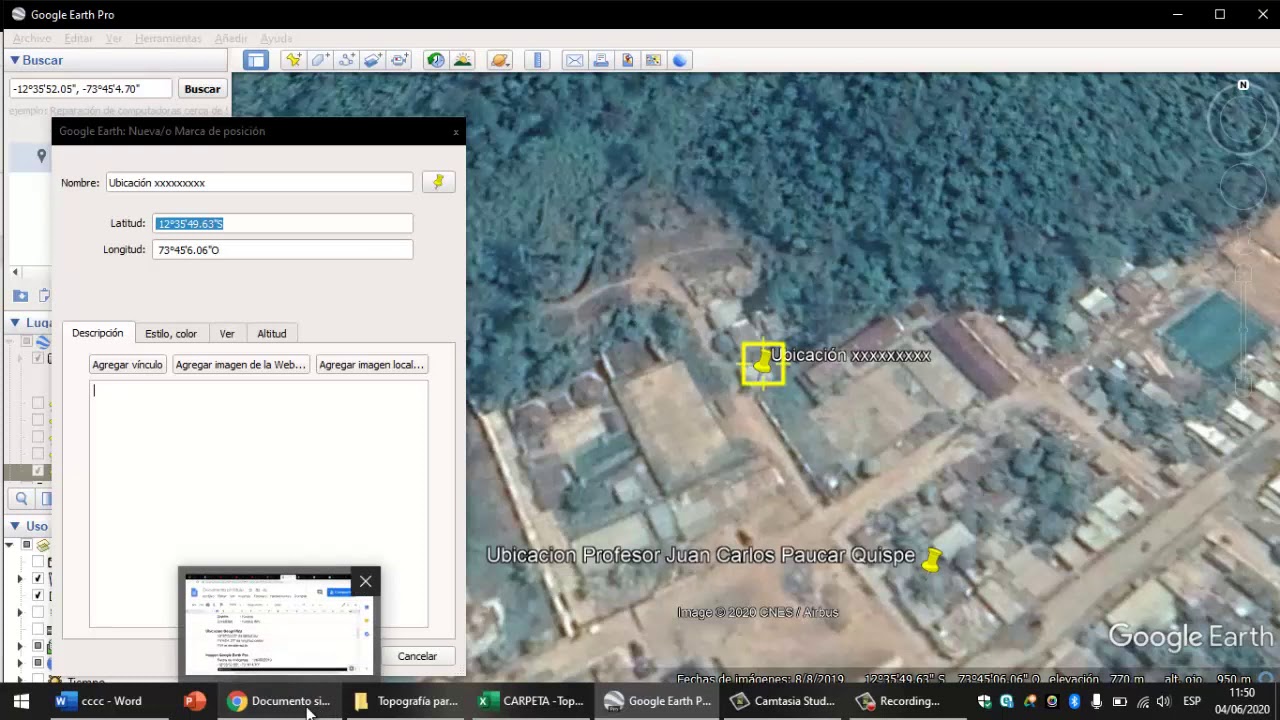Image resolution: width=1280 pixels, height=720 pixels.
Task: Click Agregar imagen local button
Action: pyautogui.click(x=372, y=365)
